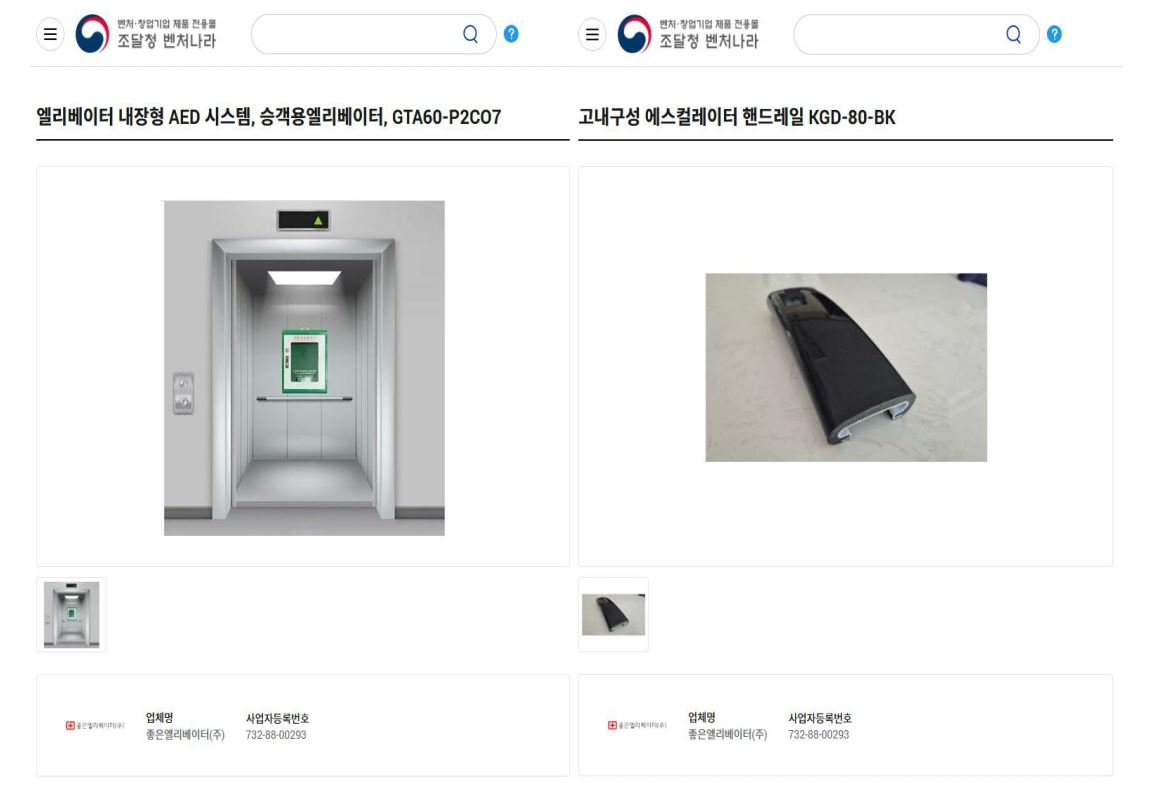Click the right 좋은엘리베이터(주) company name

728,735
